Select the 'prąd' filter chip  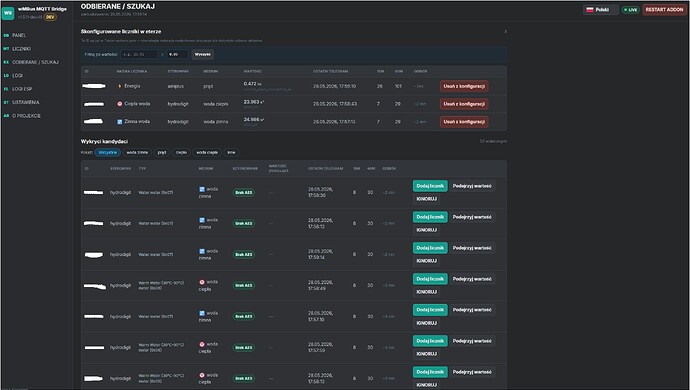pos(162,152)
